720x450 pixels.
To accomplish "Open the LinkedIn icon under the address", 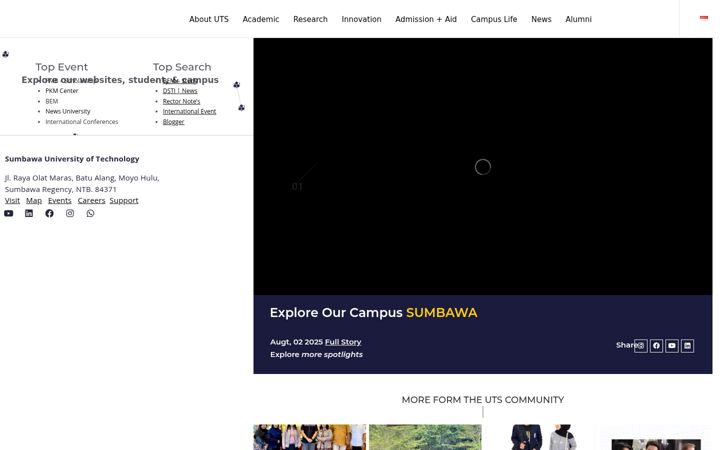I will (x=29, y=213).
